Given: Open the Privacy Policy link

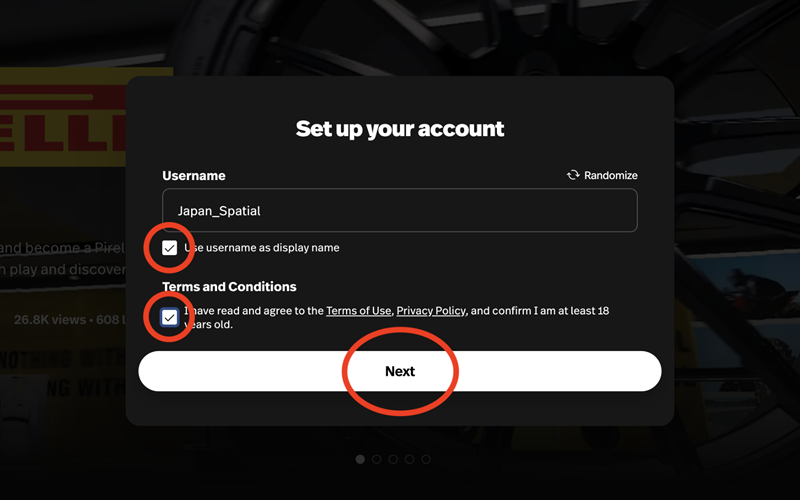Looking at the screenshot, I should [431, 311].
